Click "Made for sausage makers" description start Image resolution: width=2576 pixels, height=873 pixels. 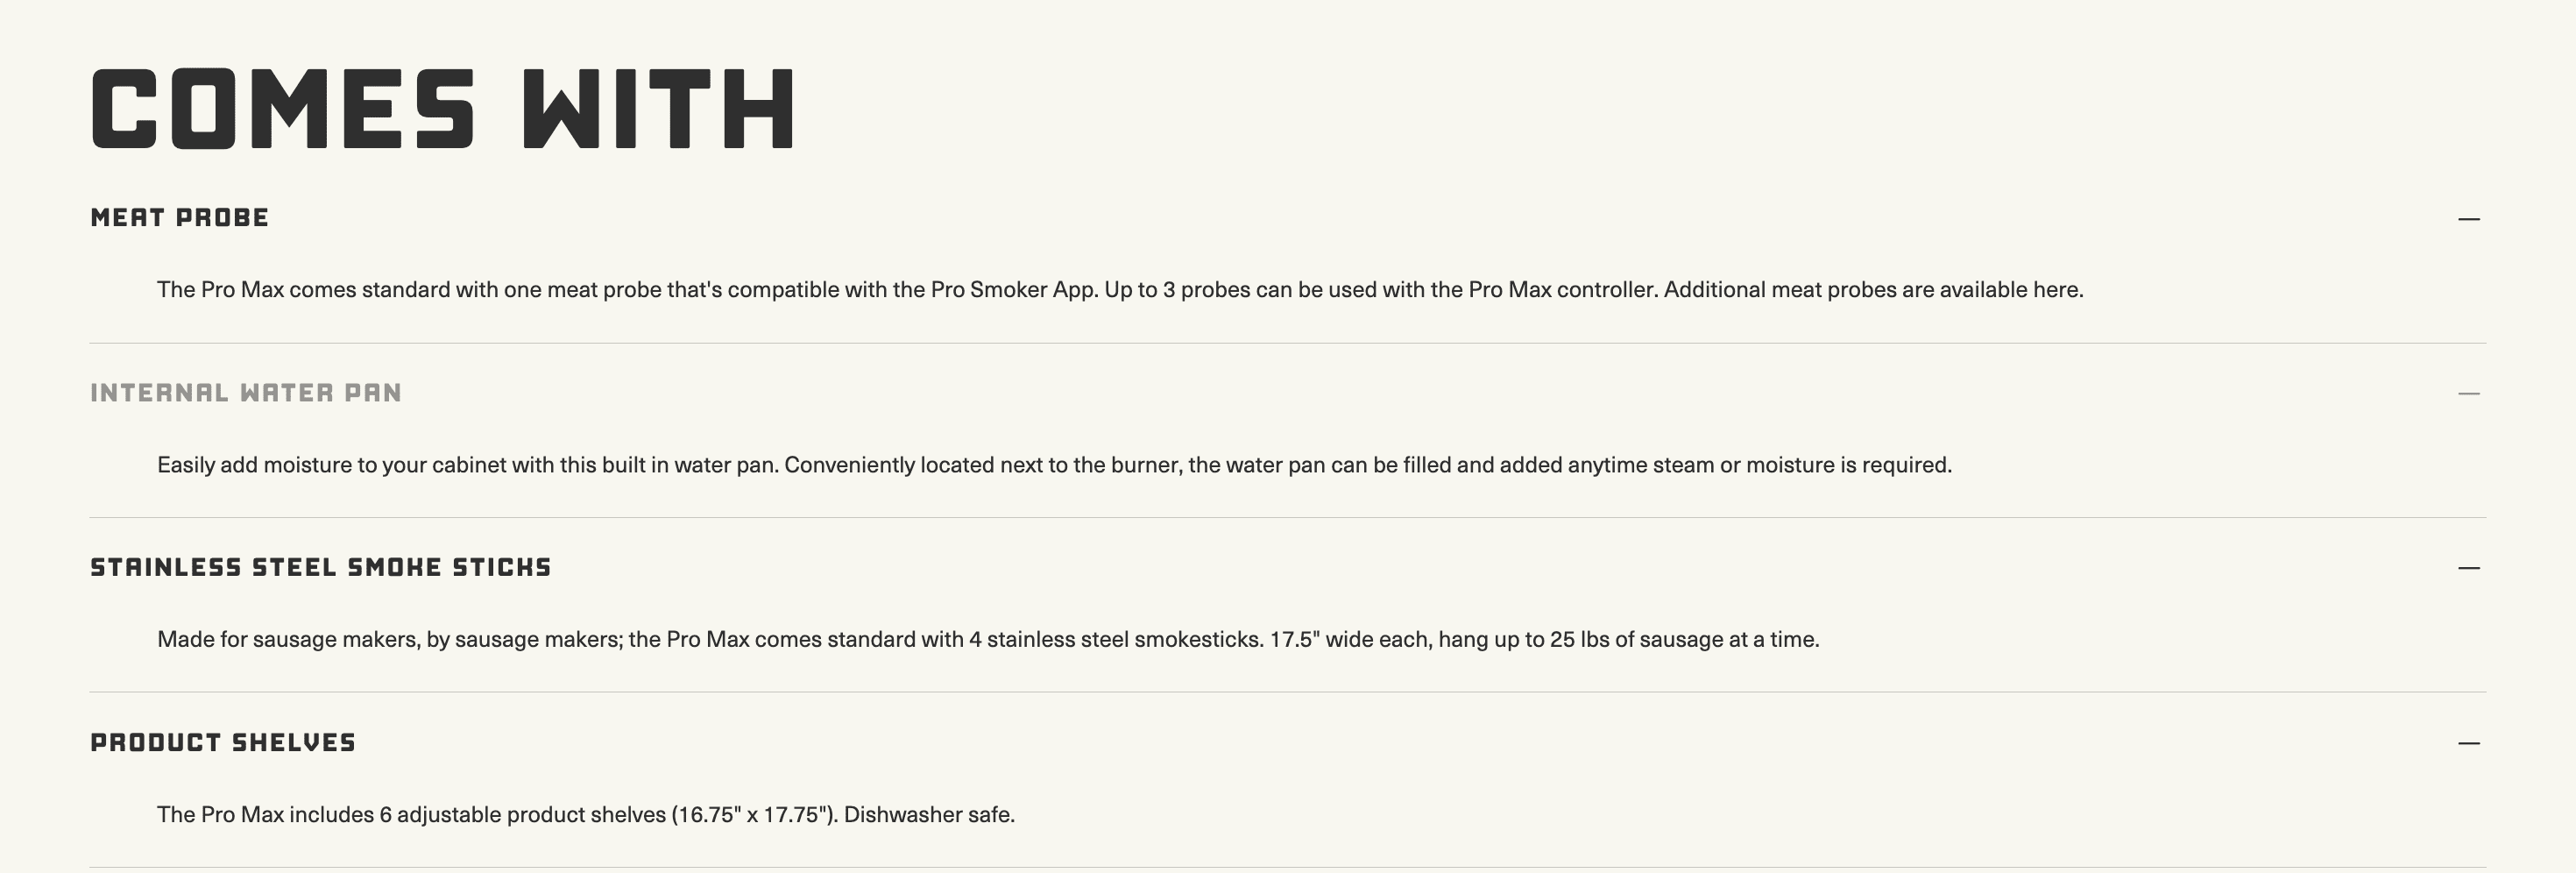pos(288,640)
